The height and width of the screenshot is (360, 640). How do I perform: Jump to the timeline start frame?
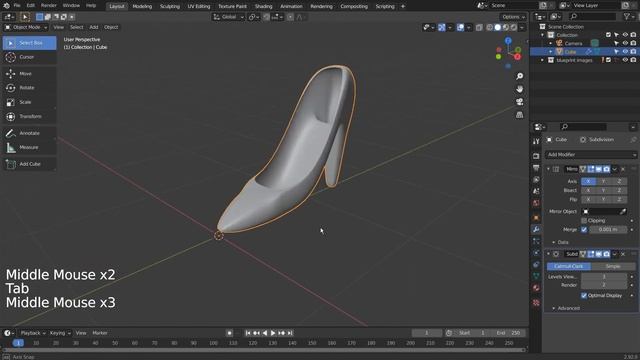pyautogui.click(x=248, y=333)
